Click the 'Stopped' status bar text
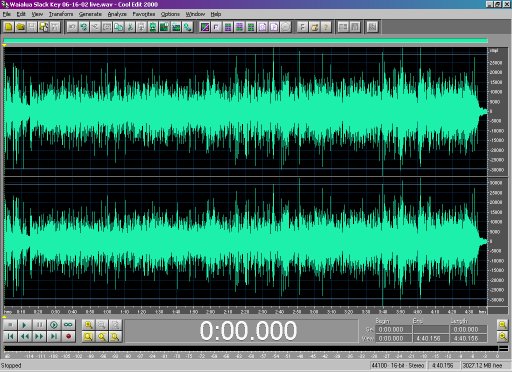 pyautogui.click(x=11, y=366)
